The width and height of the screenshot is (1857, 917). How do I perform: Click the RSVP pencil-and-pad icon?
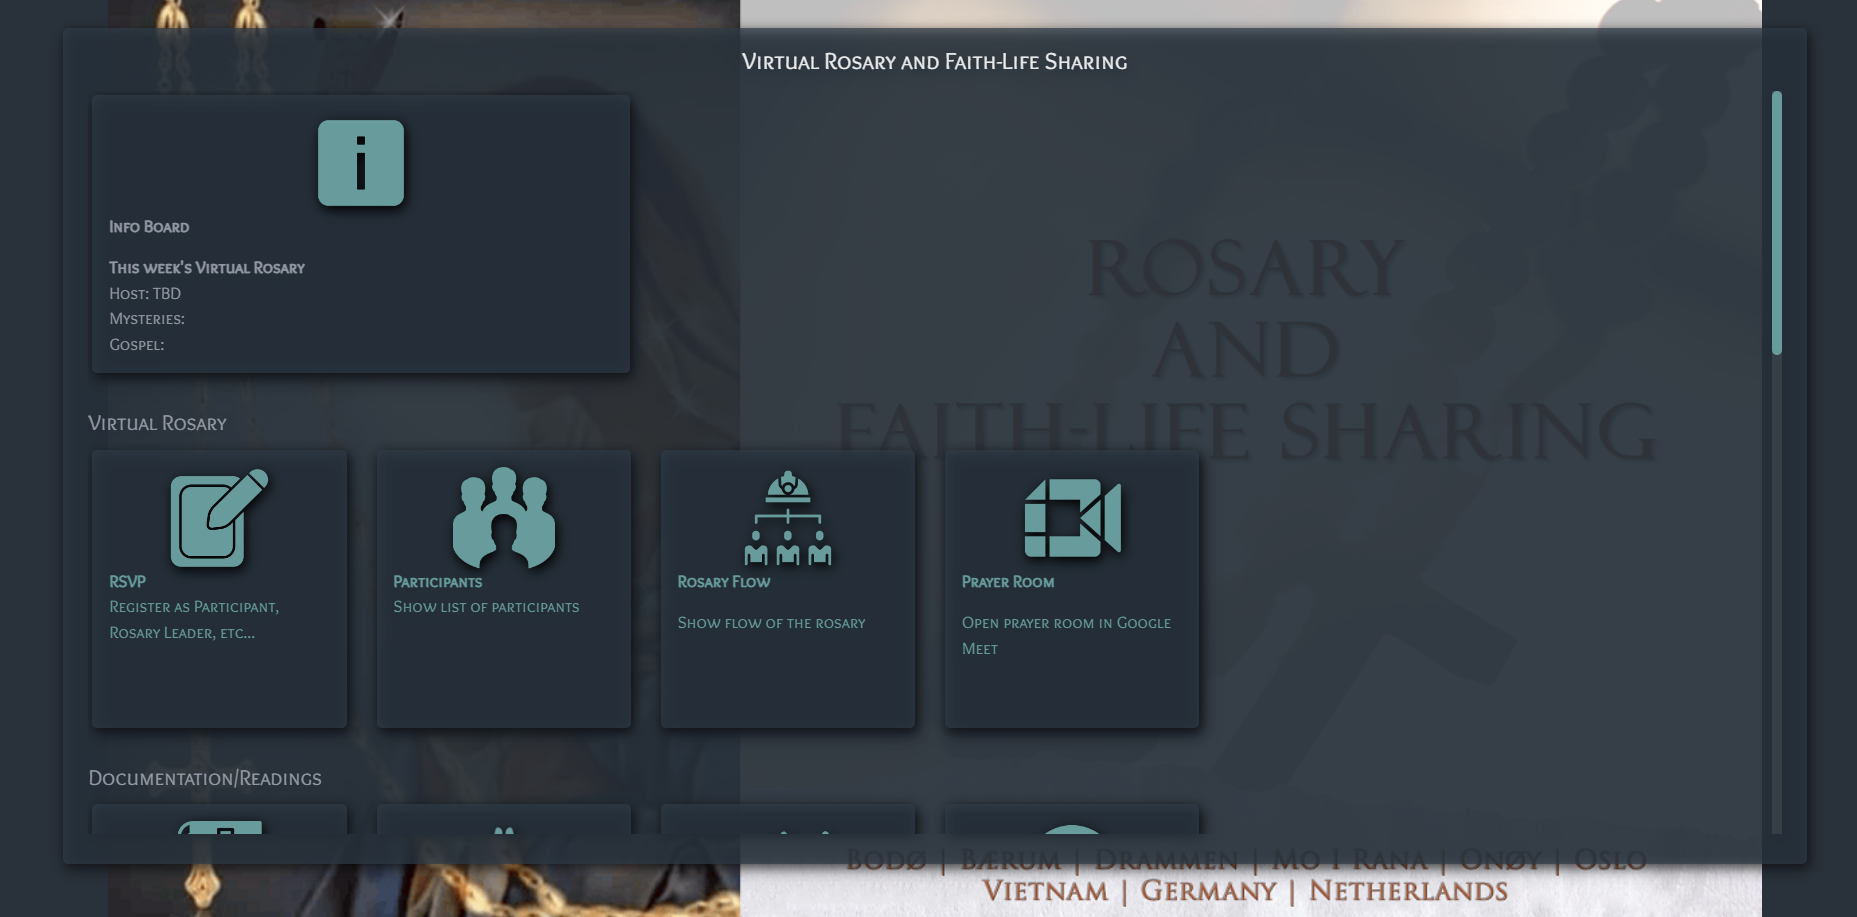[x=219, y=518]
